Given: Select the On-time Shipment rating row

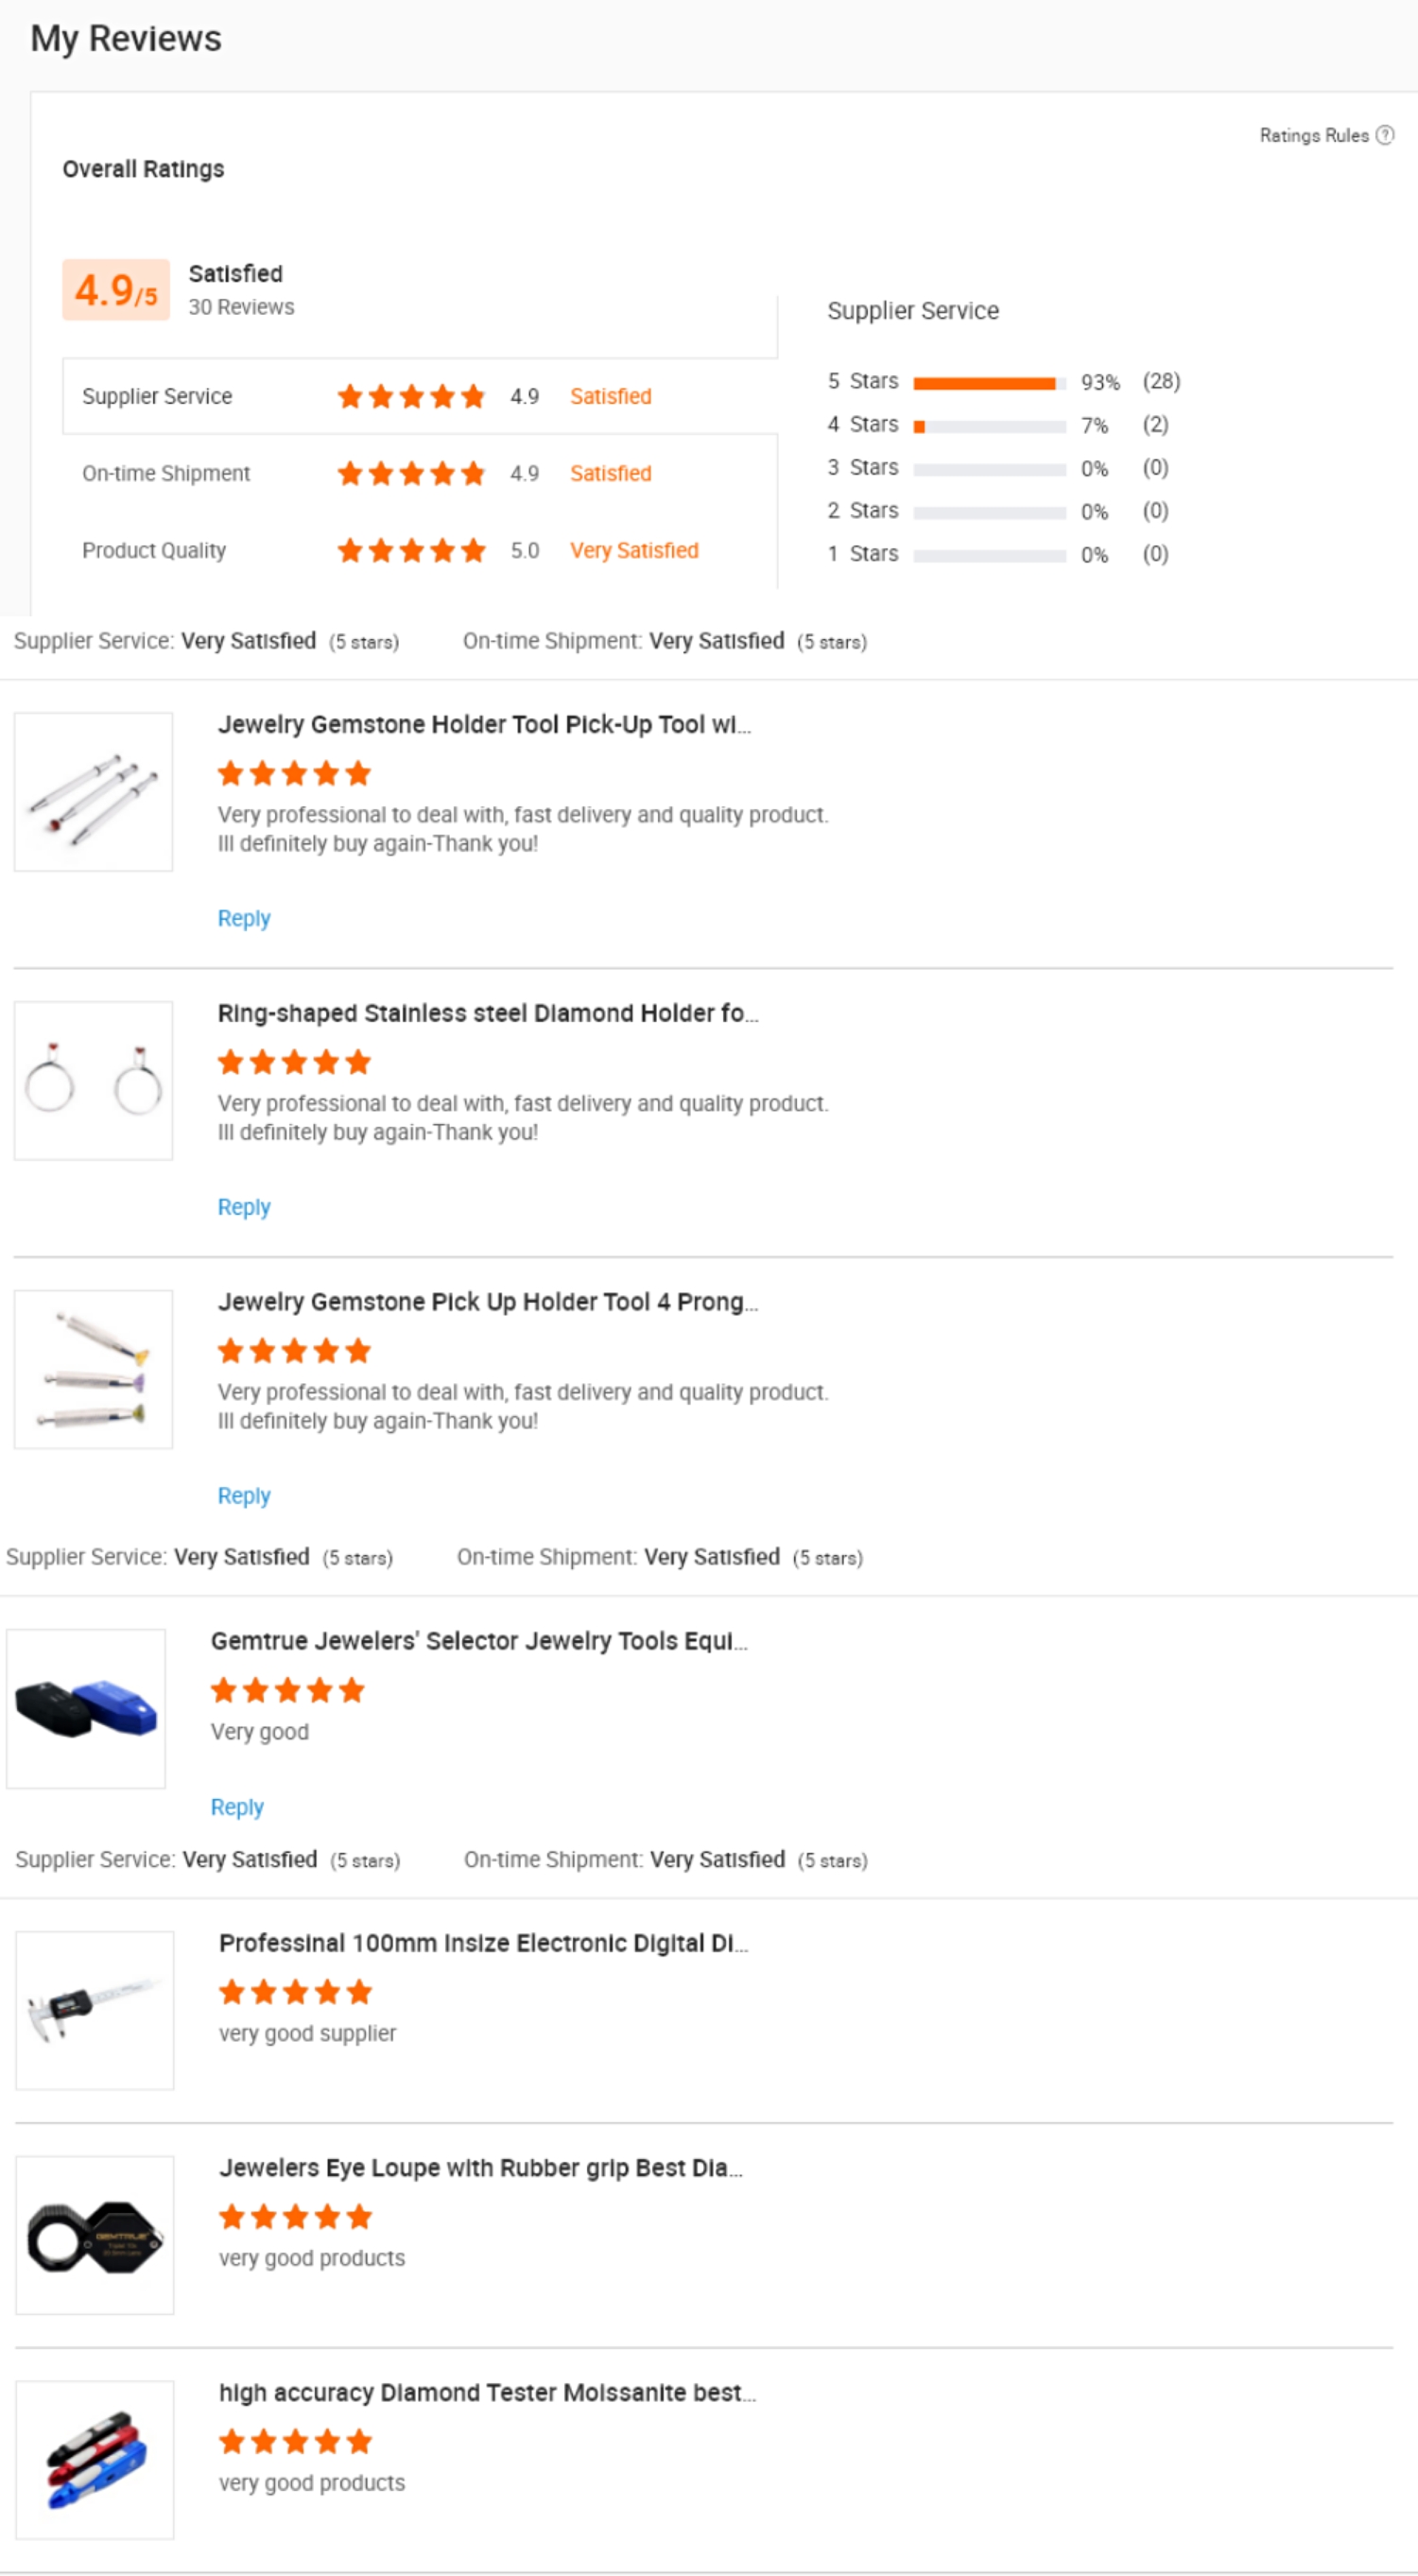Looking at the screenshot, I should click(419, 473).
